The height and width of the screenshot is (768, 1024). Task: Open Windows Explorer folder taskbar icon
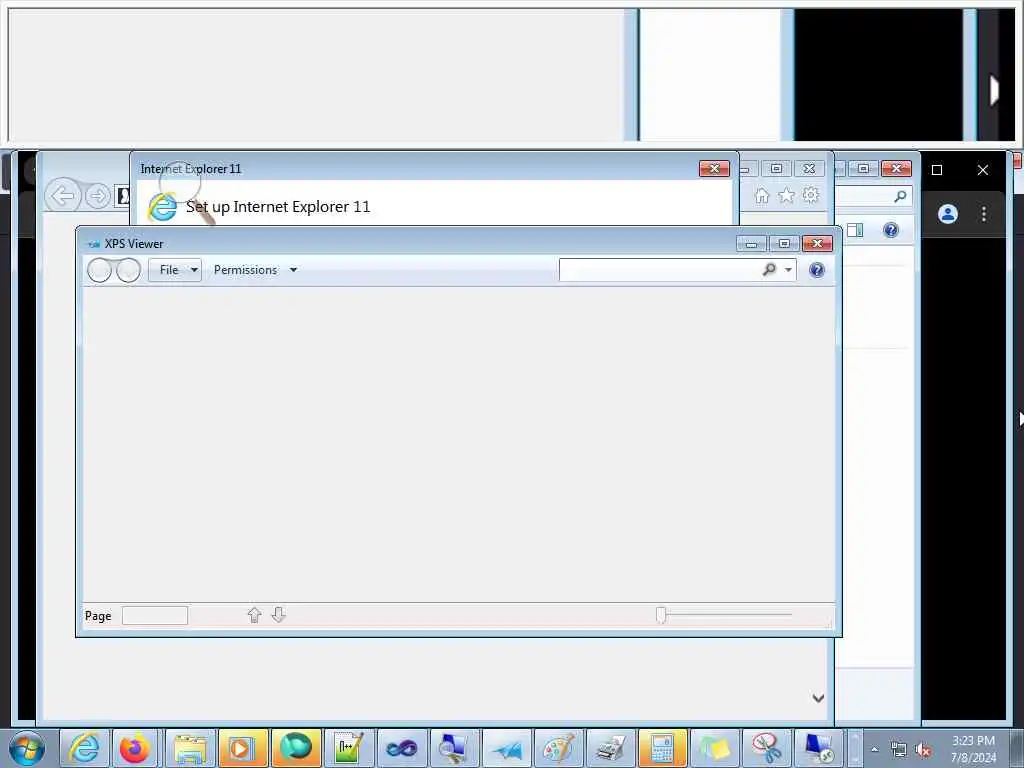pyautogui.click(x=190, y=748)
